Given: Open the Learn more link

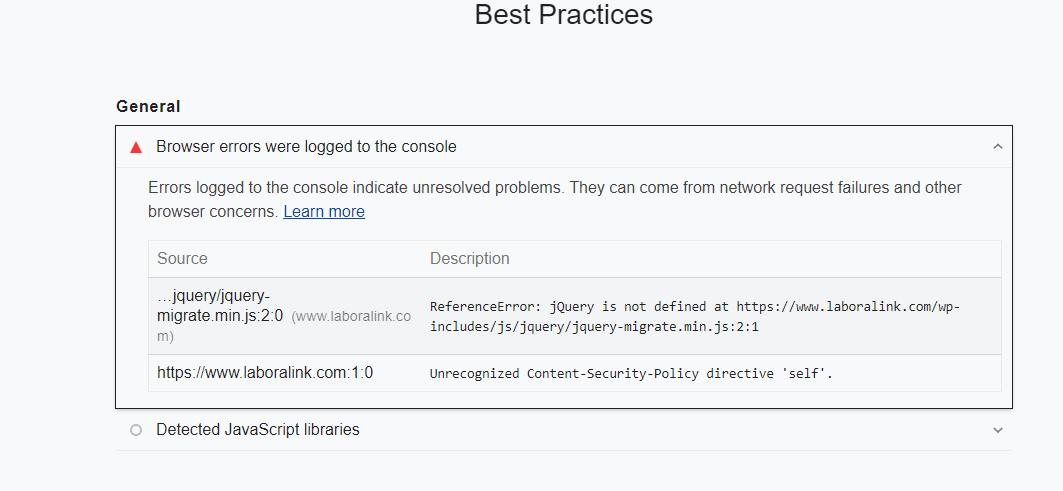Looking at the screenshot, I should click(324, 212).
